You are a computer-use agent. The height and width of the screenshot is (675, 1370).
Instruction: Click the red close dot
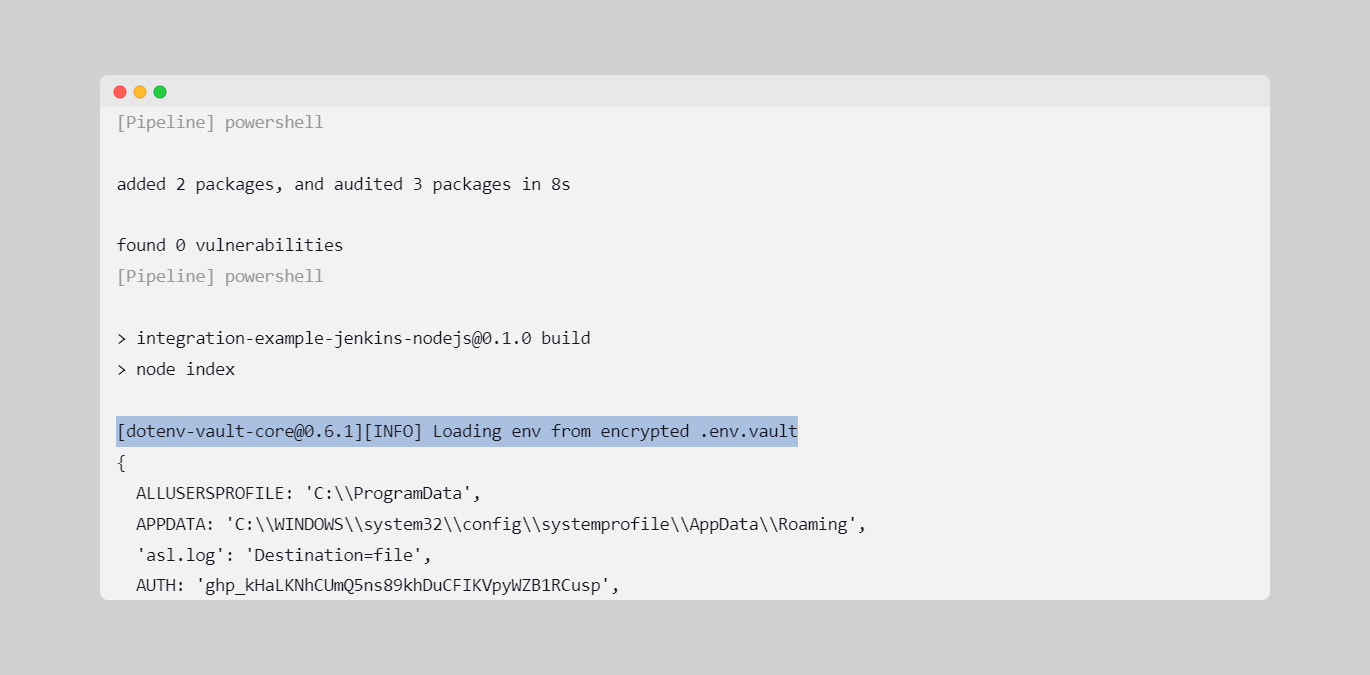pyautogui.click(x=120, y=92)
